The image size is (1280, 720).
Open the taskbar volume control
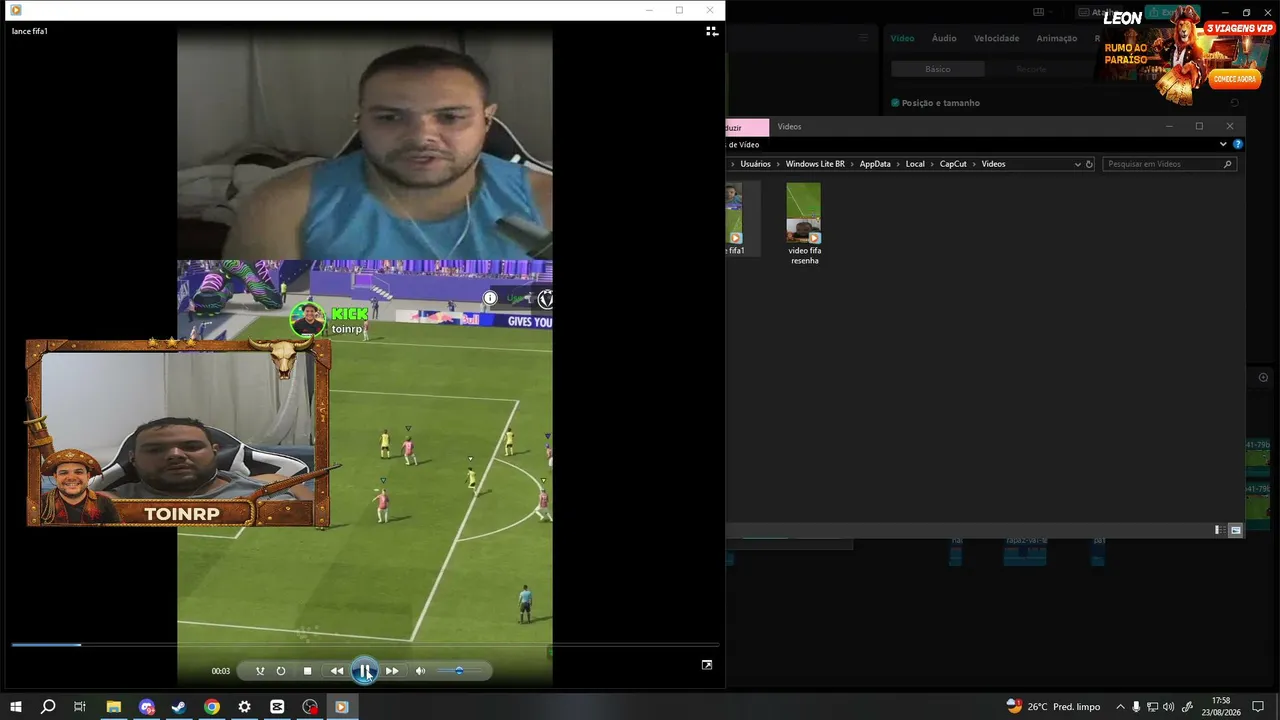(x=1169, y=707)
